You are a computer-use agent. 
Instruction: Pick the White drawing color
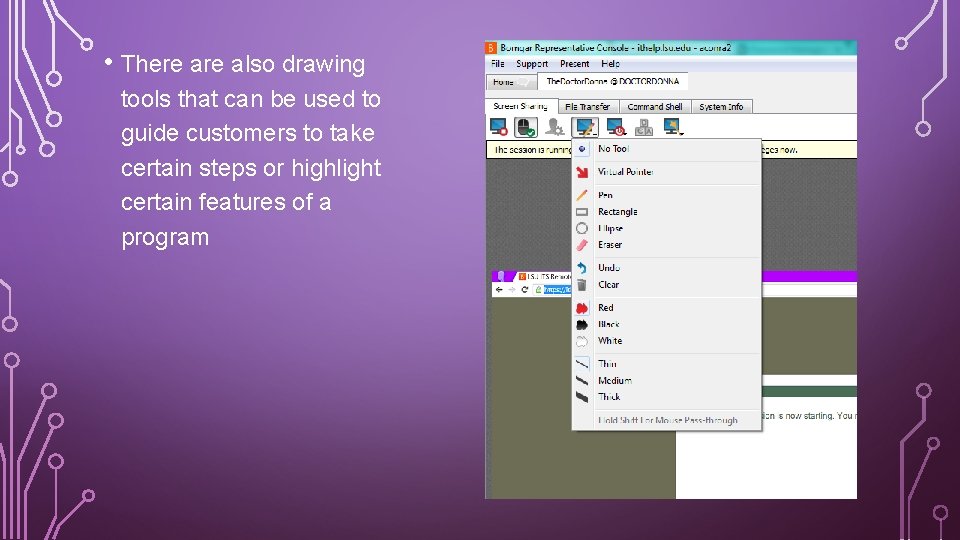(x=667, y=341)
